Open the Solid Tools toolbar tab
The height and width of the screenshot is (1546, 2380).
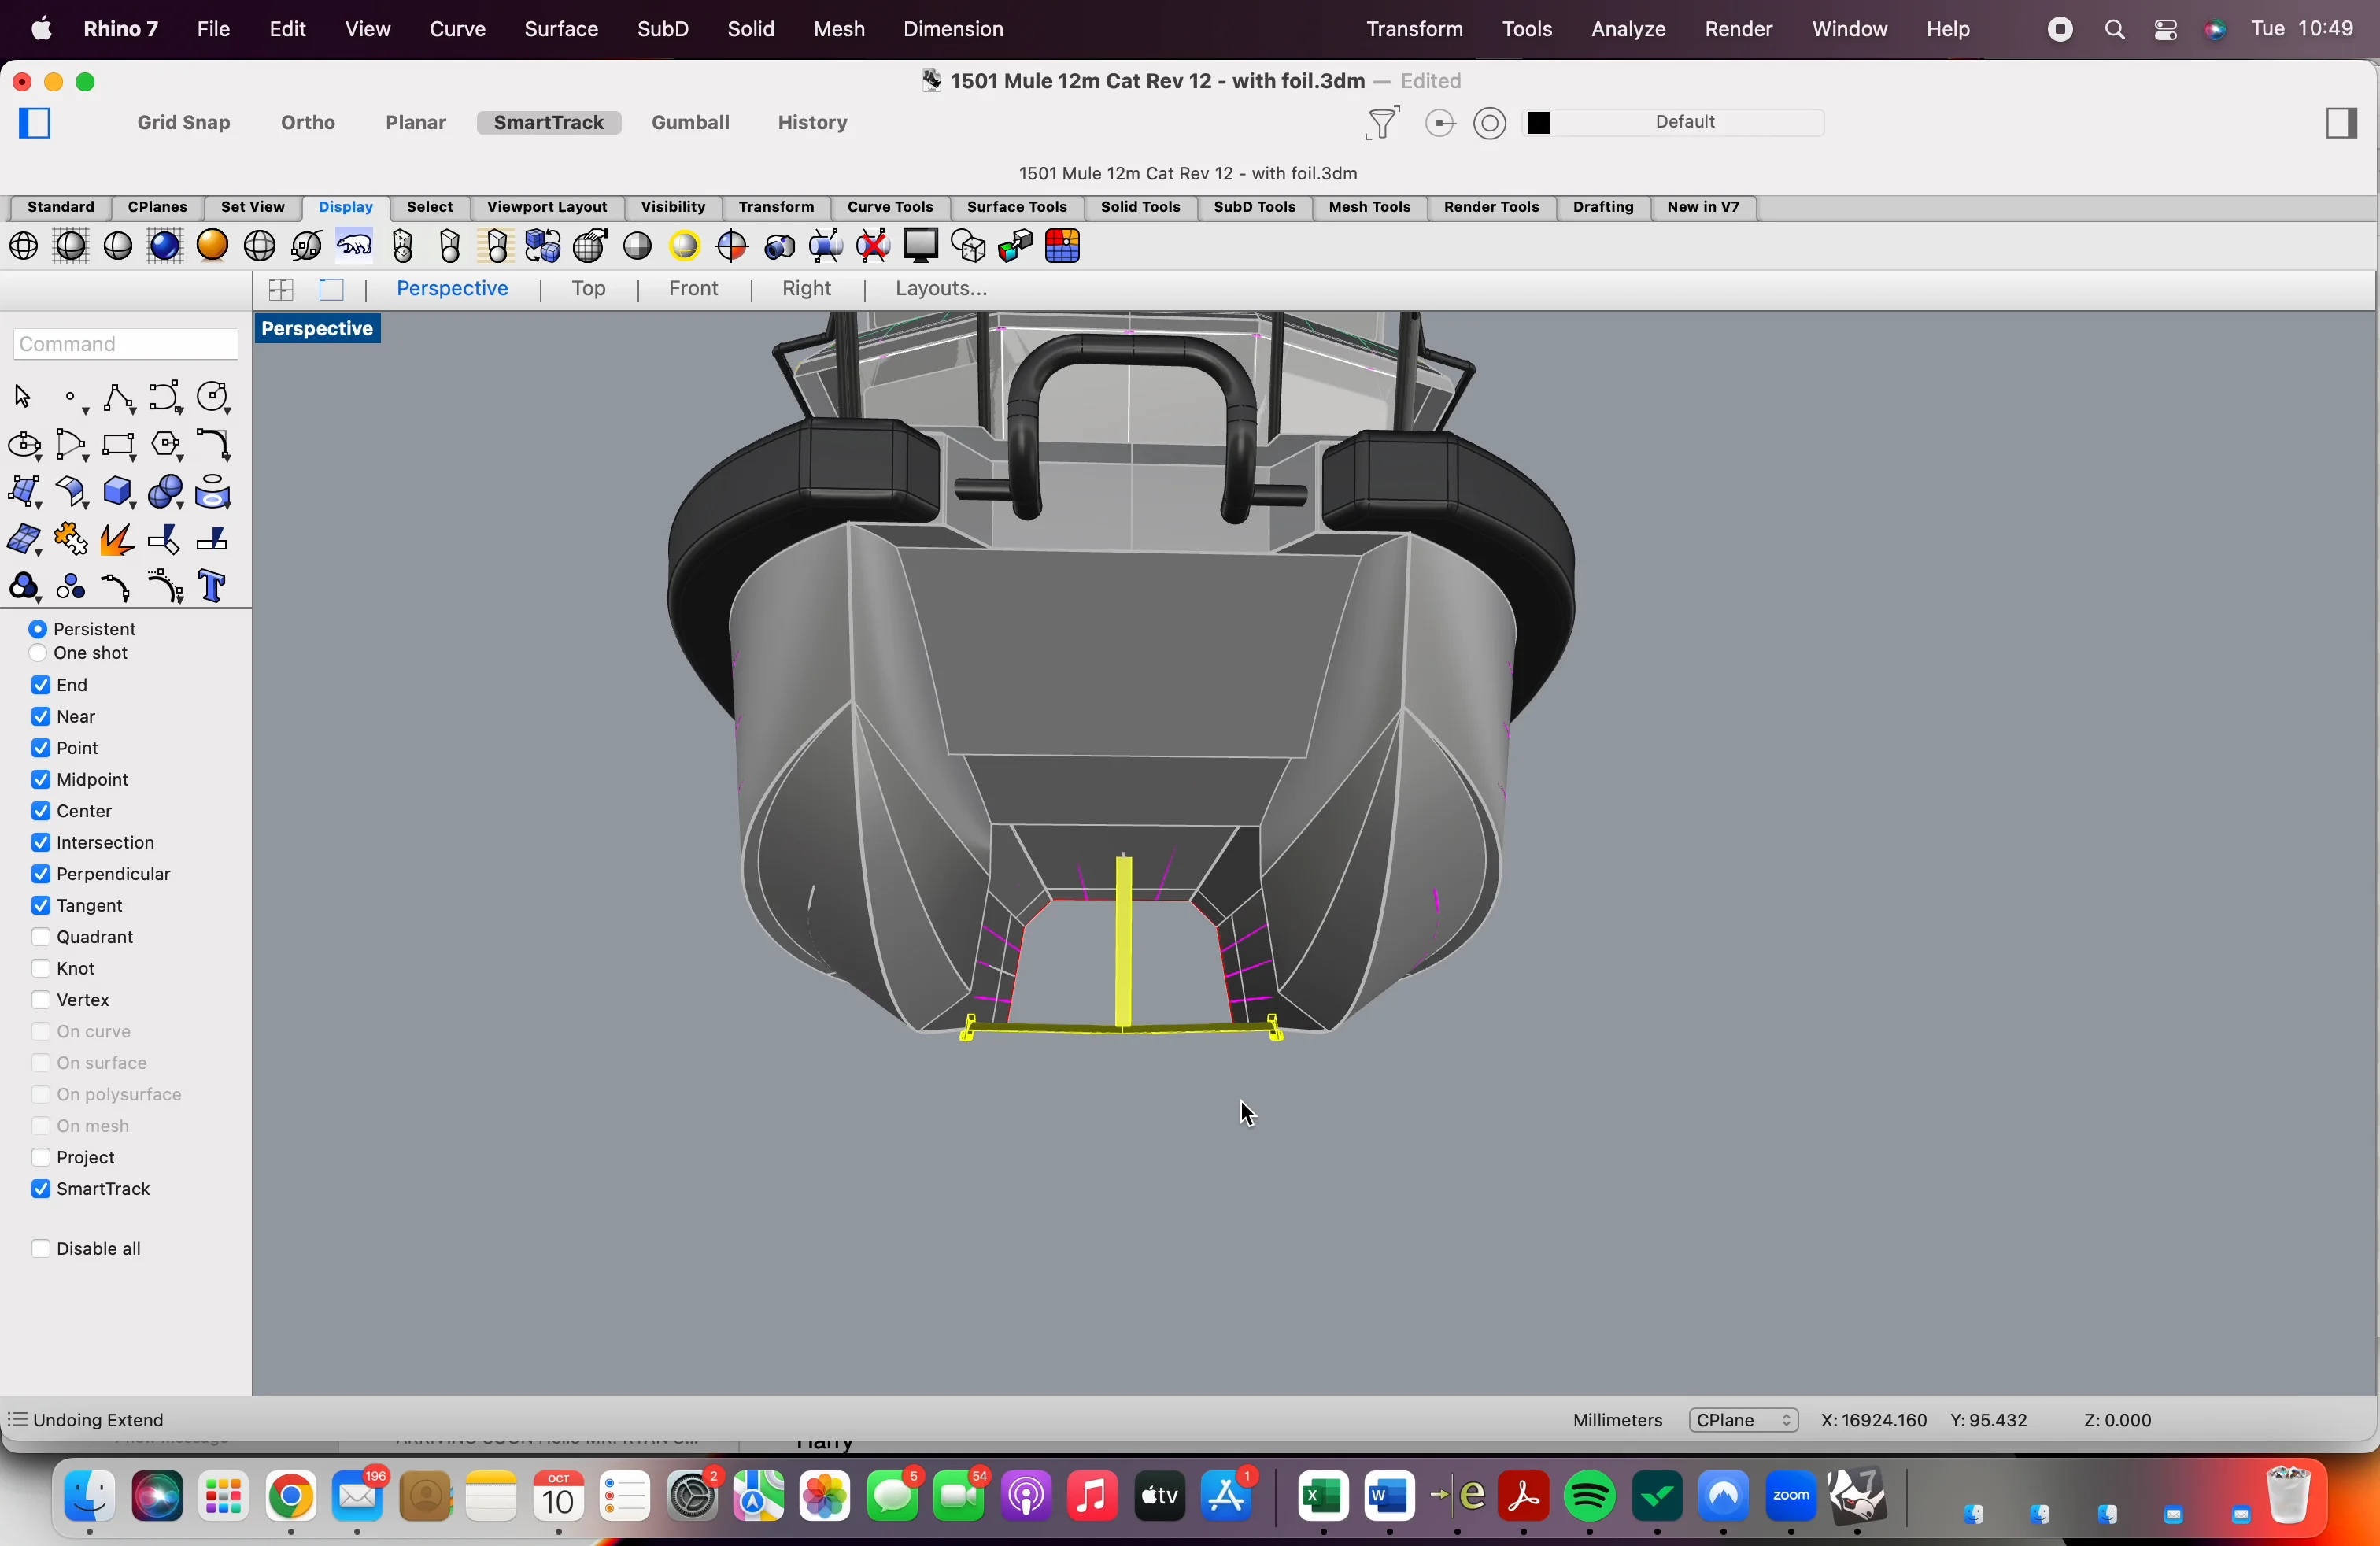1141,208
